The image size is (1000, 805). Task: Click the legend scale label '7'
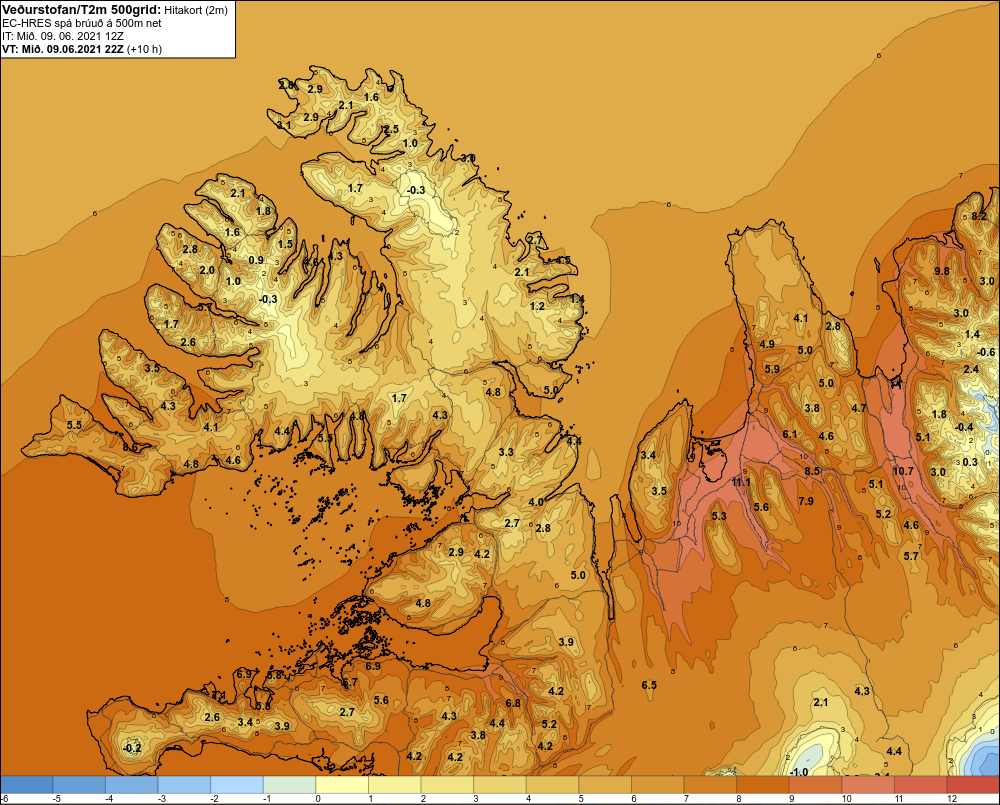686,799
